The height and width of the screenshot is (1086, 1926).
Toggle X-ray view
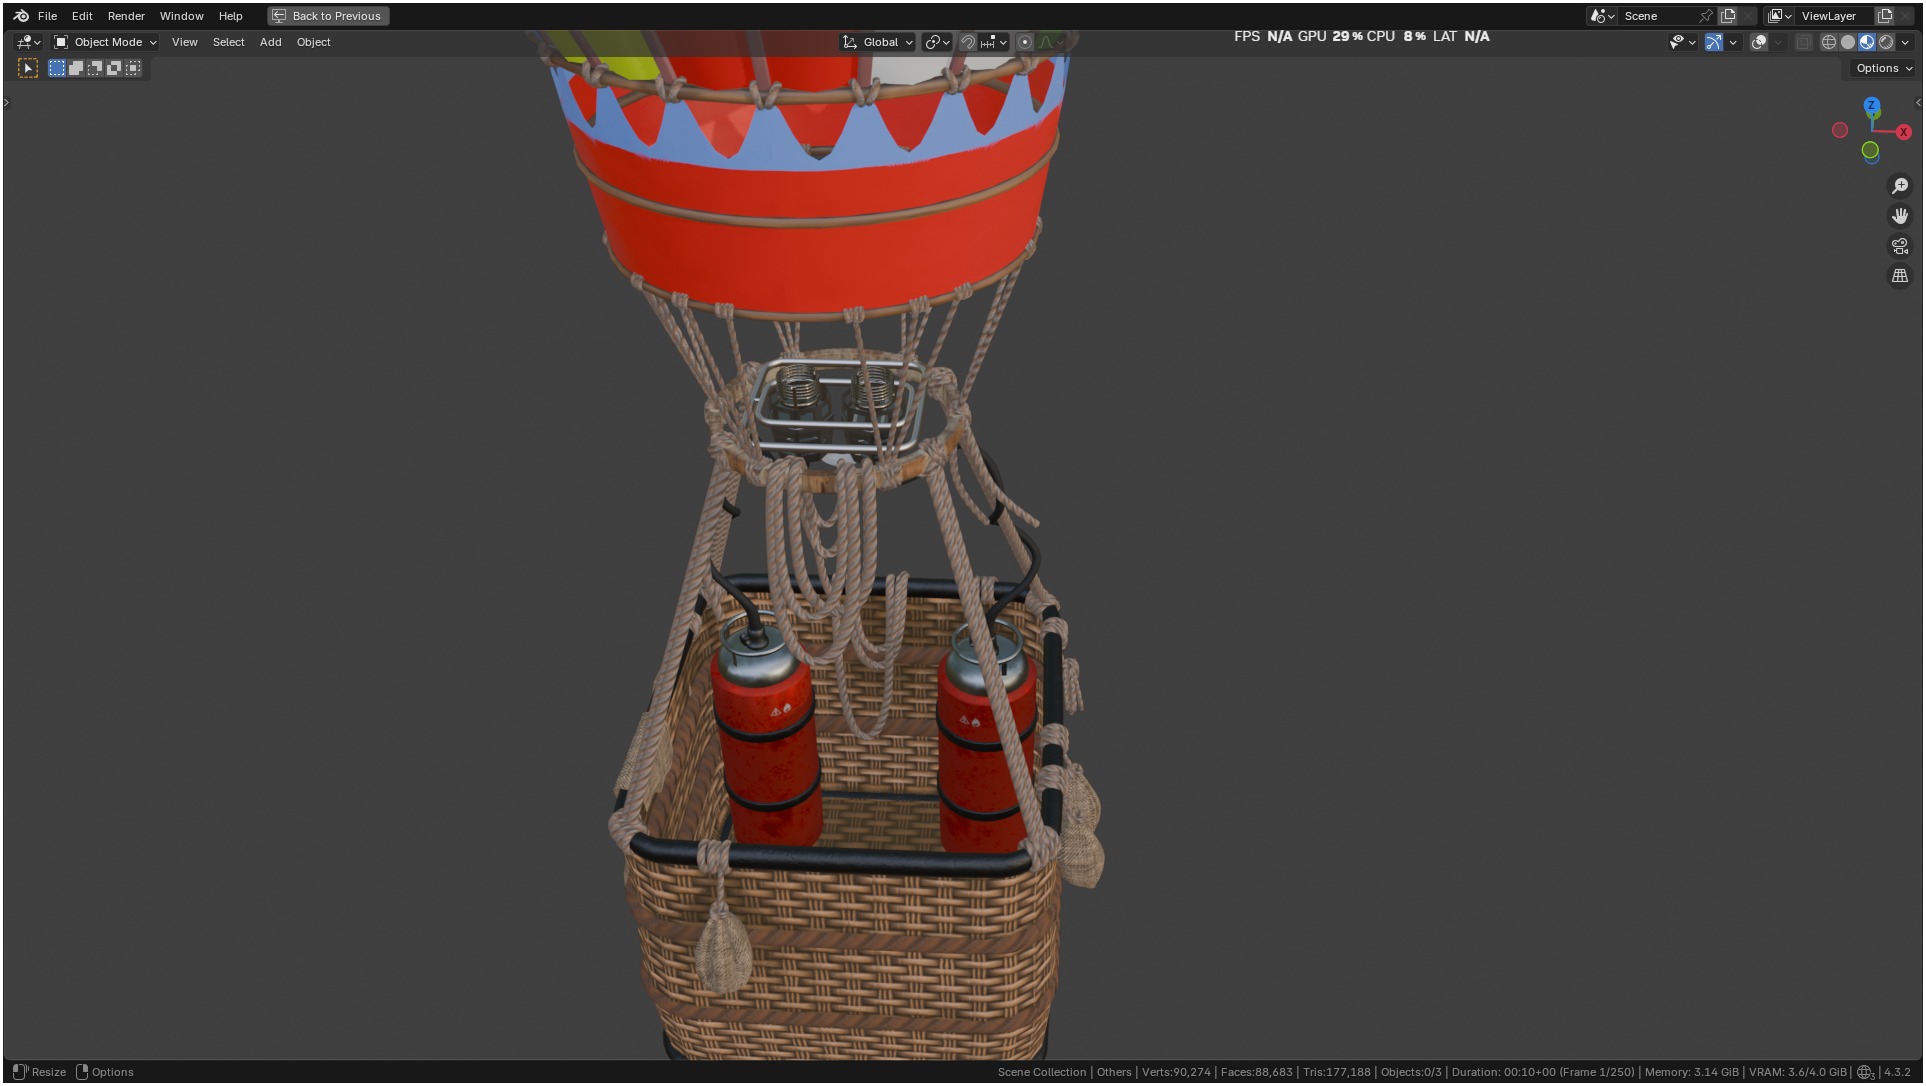pyautogui.click(x=1803, y=42)
